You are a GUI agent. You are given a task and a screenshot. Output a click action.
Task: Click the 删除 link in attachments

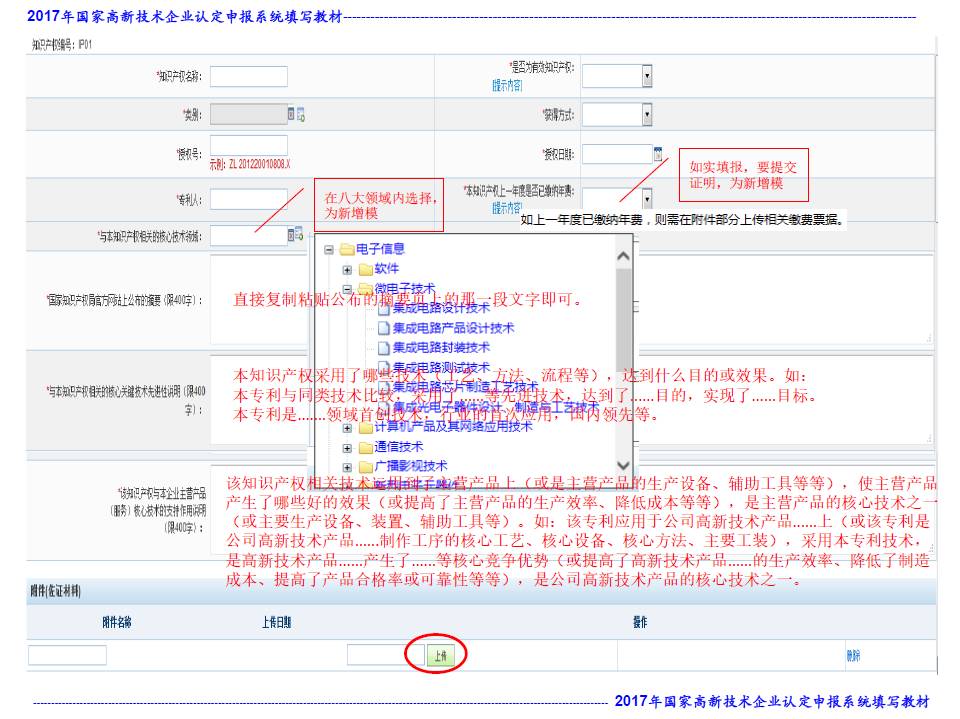click(852, 656)
